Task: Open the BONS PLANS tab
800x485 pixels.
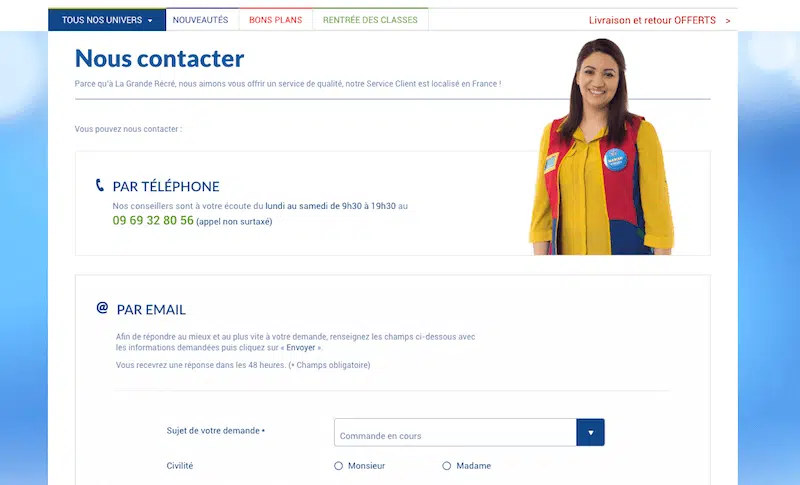Action: point(276,20)
